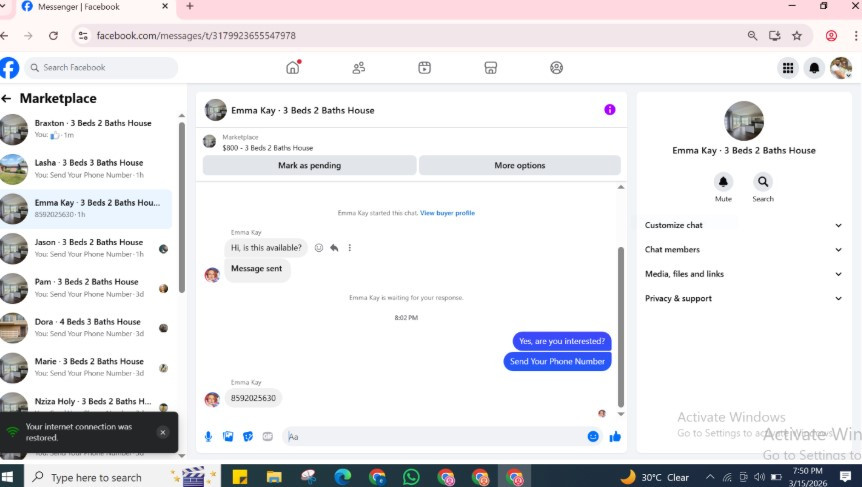Viewport: 862px width, 487px height.
Task: Click the Emma Kay chat header title
Action: tap(302, 110)
